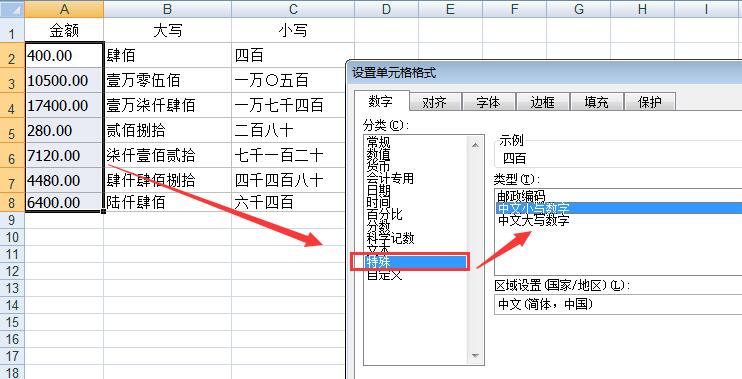Select row 2 header
The image size is (742, 379).
(x=12, y=56)
